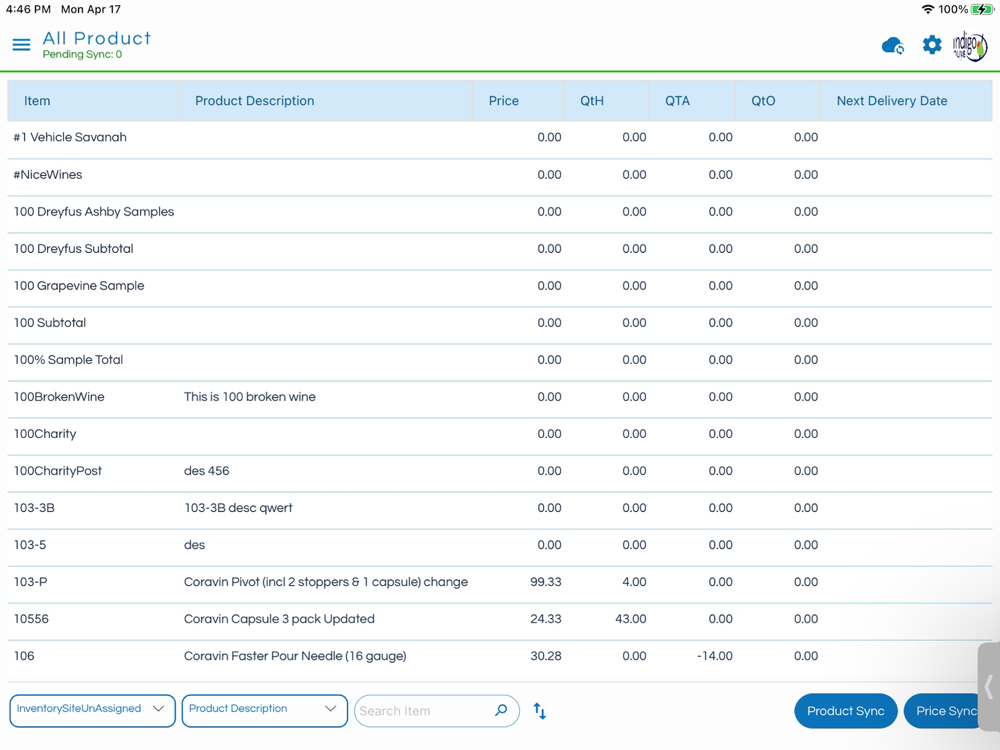Click description 'This is 100 broken wine'
Viewport: 1000px width, 750px height.
click(x=249, y=397)
